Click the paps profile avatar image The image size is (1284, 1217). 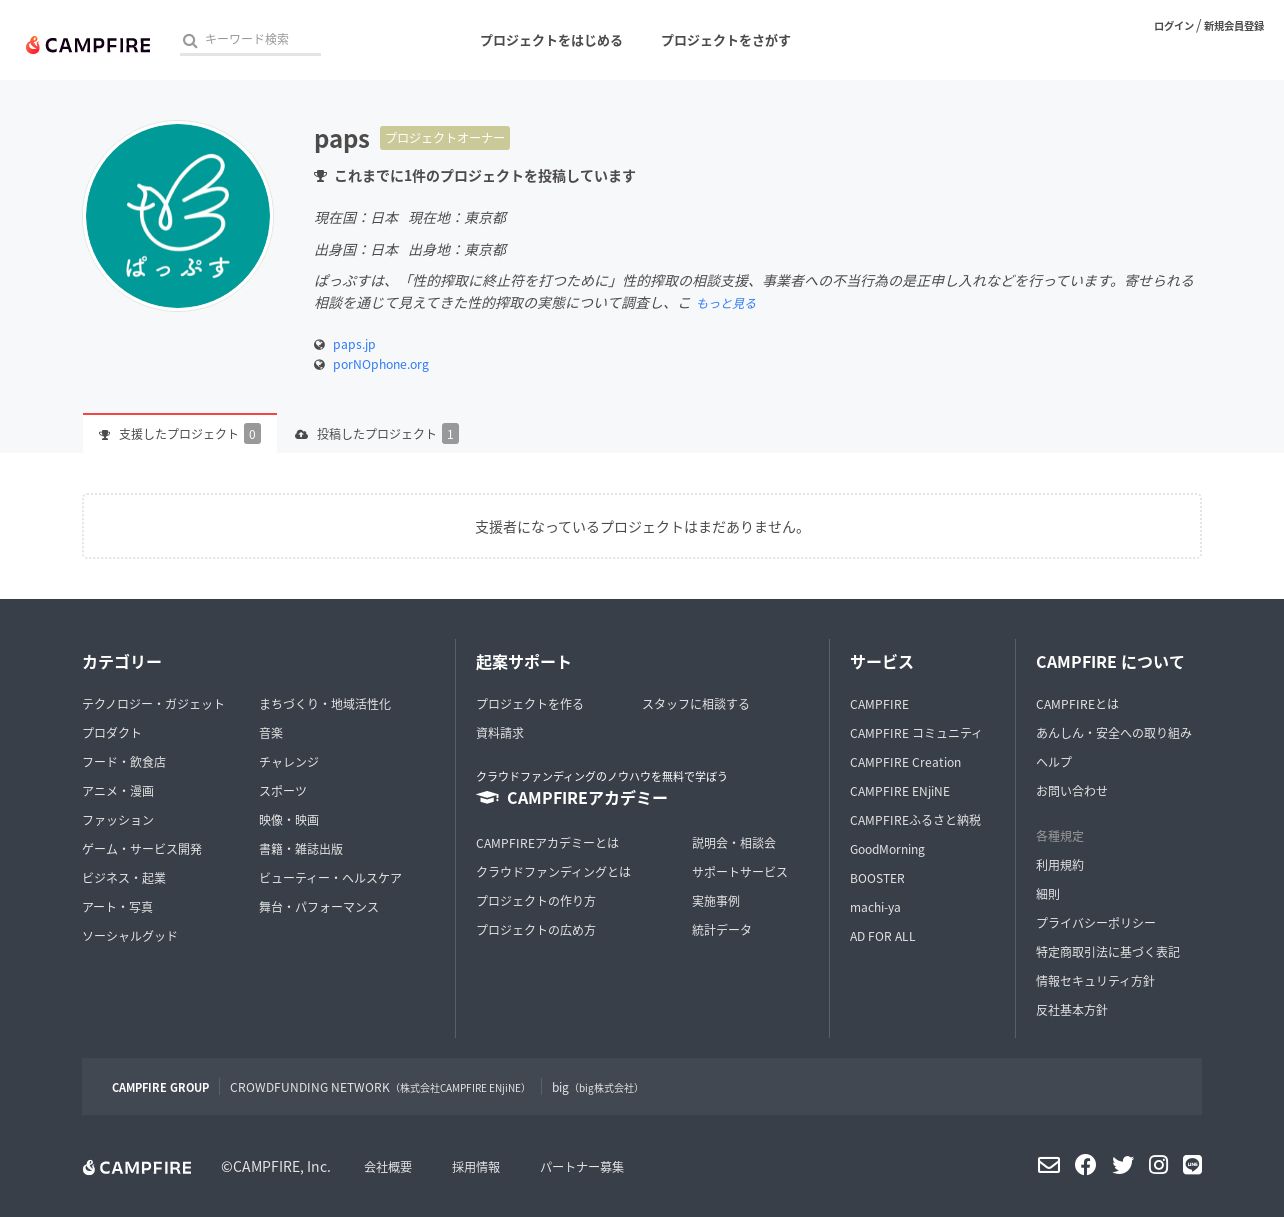[x=178, y=216]
